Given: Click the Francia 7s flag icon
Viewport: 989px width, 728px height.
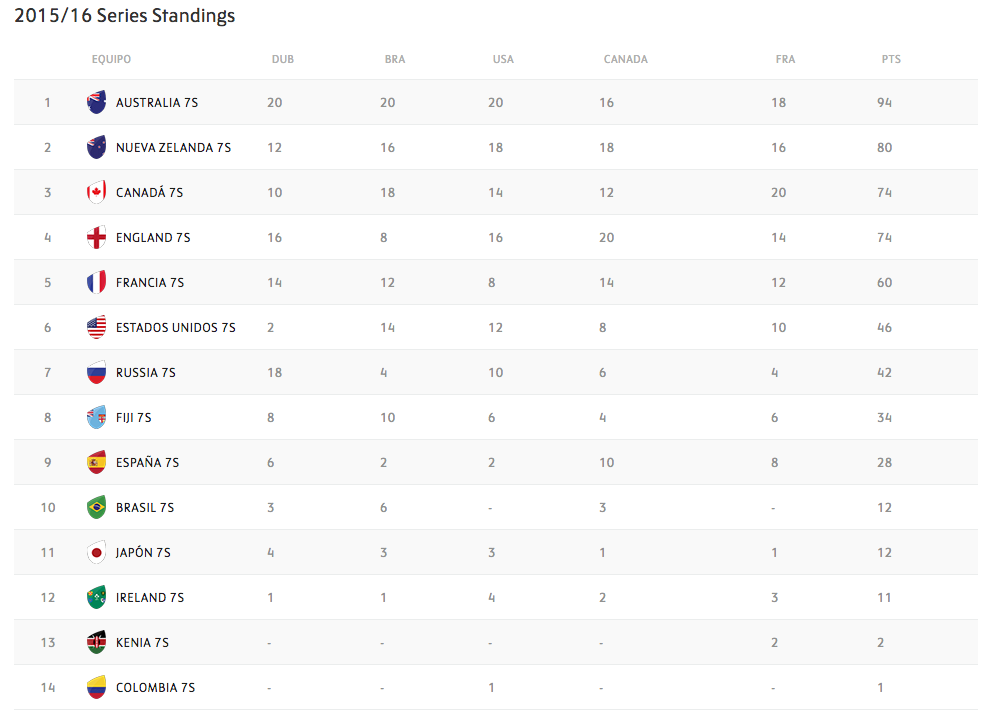Looking at the screenshot, I should click(x=96, y=282).
